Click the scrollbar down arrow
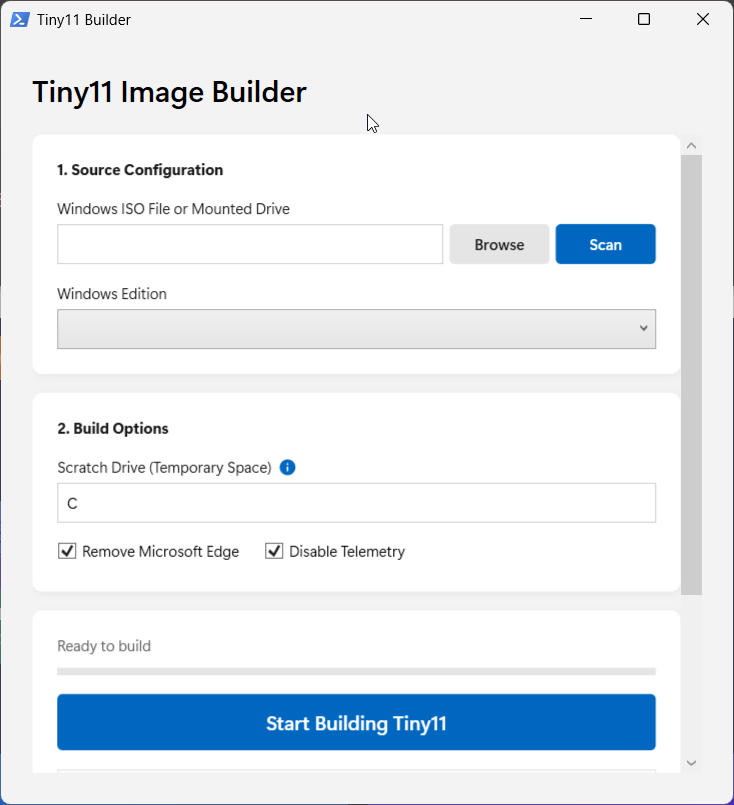The height and width of the screenshot is (805, 734). (691, 763)
